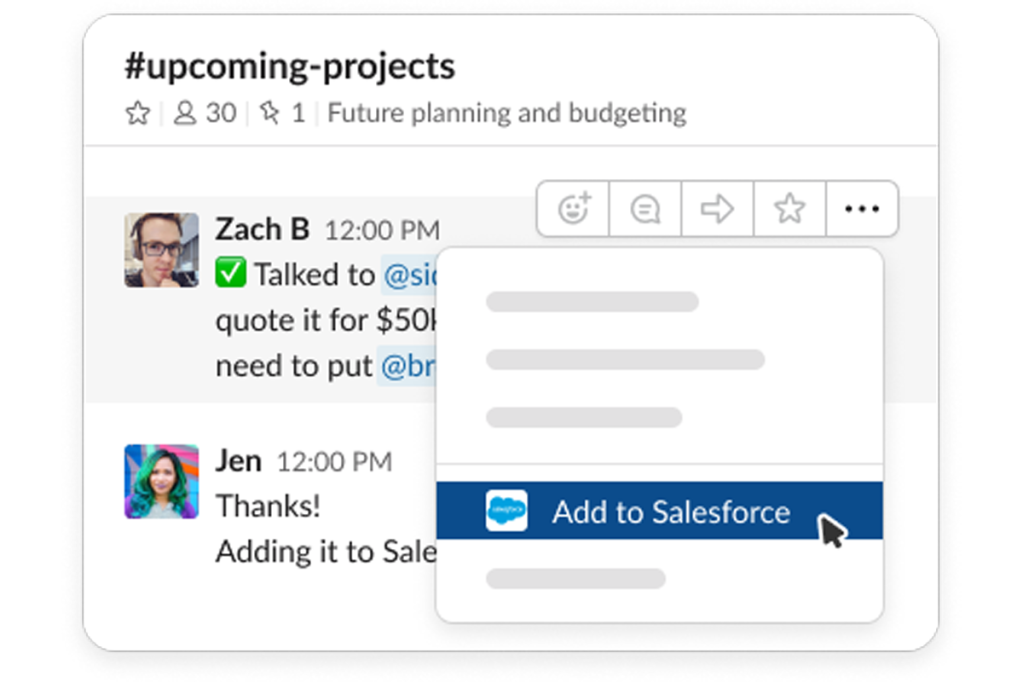This screenshot has width=1023, height=682.
Task: Click the #upcoming-projects channel title
Action: pyautogui.click(x=290, y=67)
